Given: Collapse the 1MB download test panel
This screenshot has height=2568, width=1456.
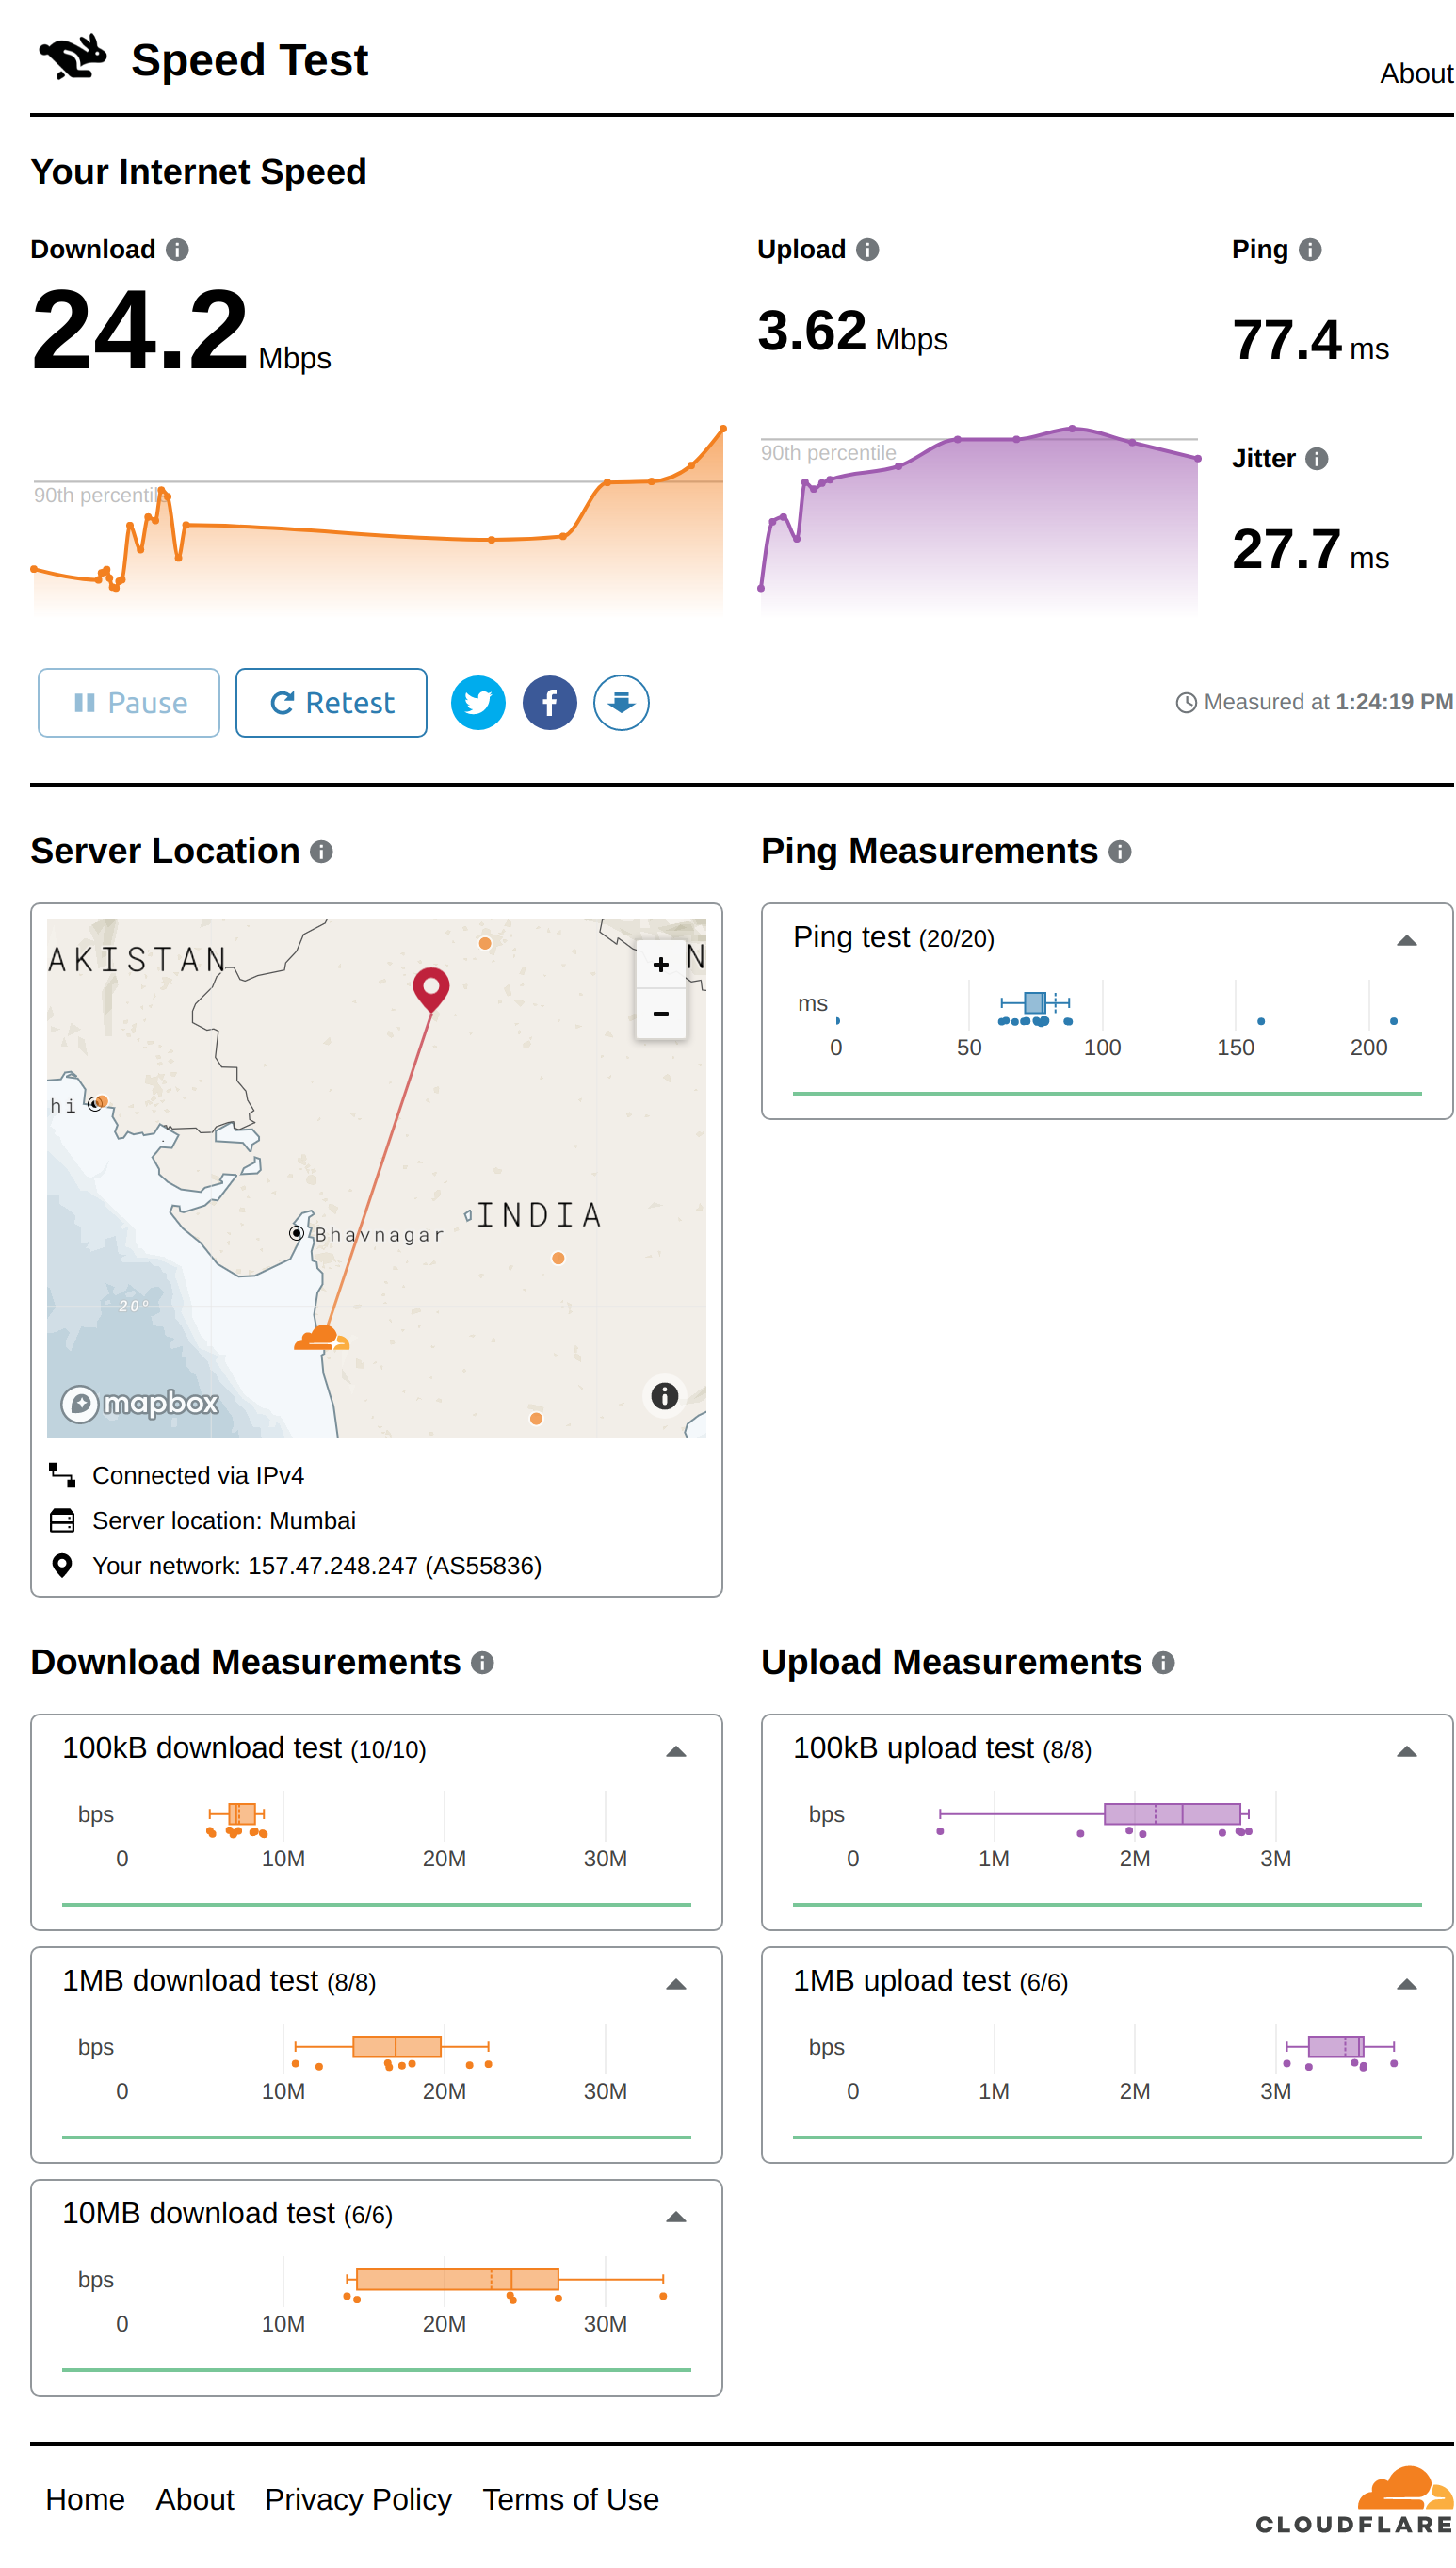Looking at the screenshot, I should 676,1984.
